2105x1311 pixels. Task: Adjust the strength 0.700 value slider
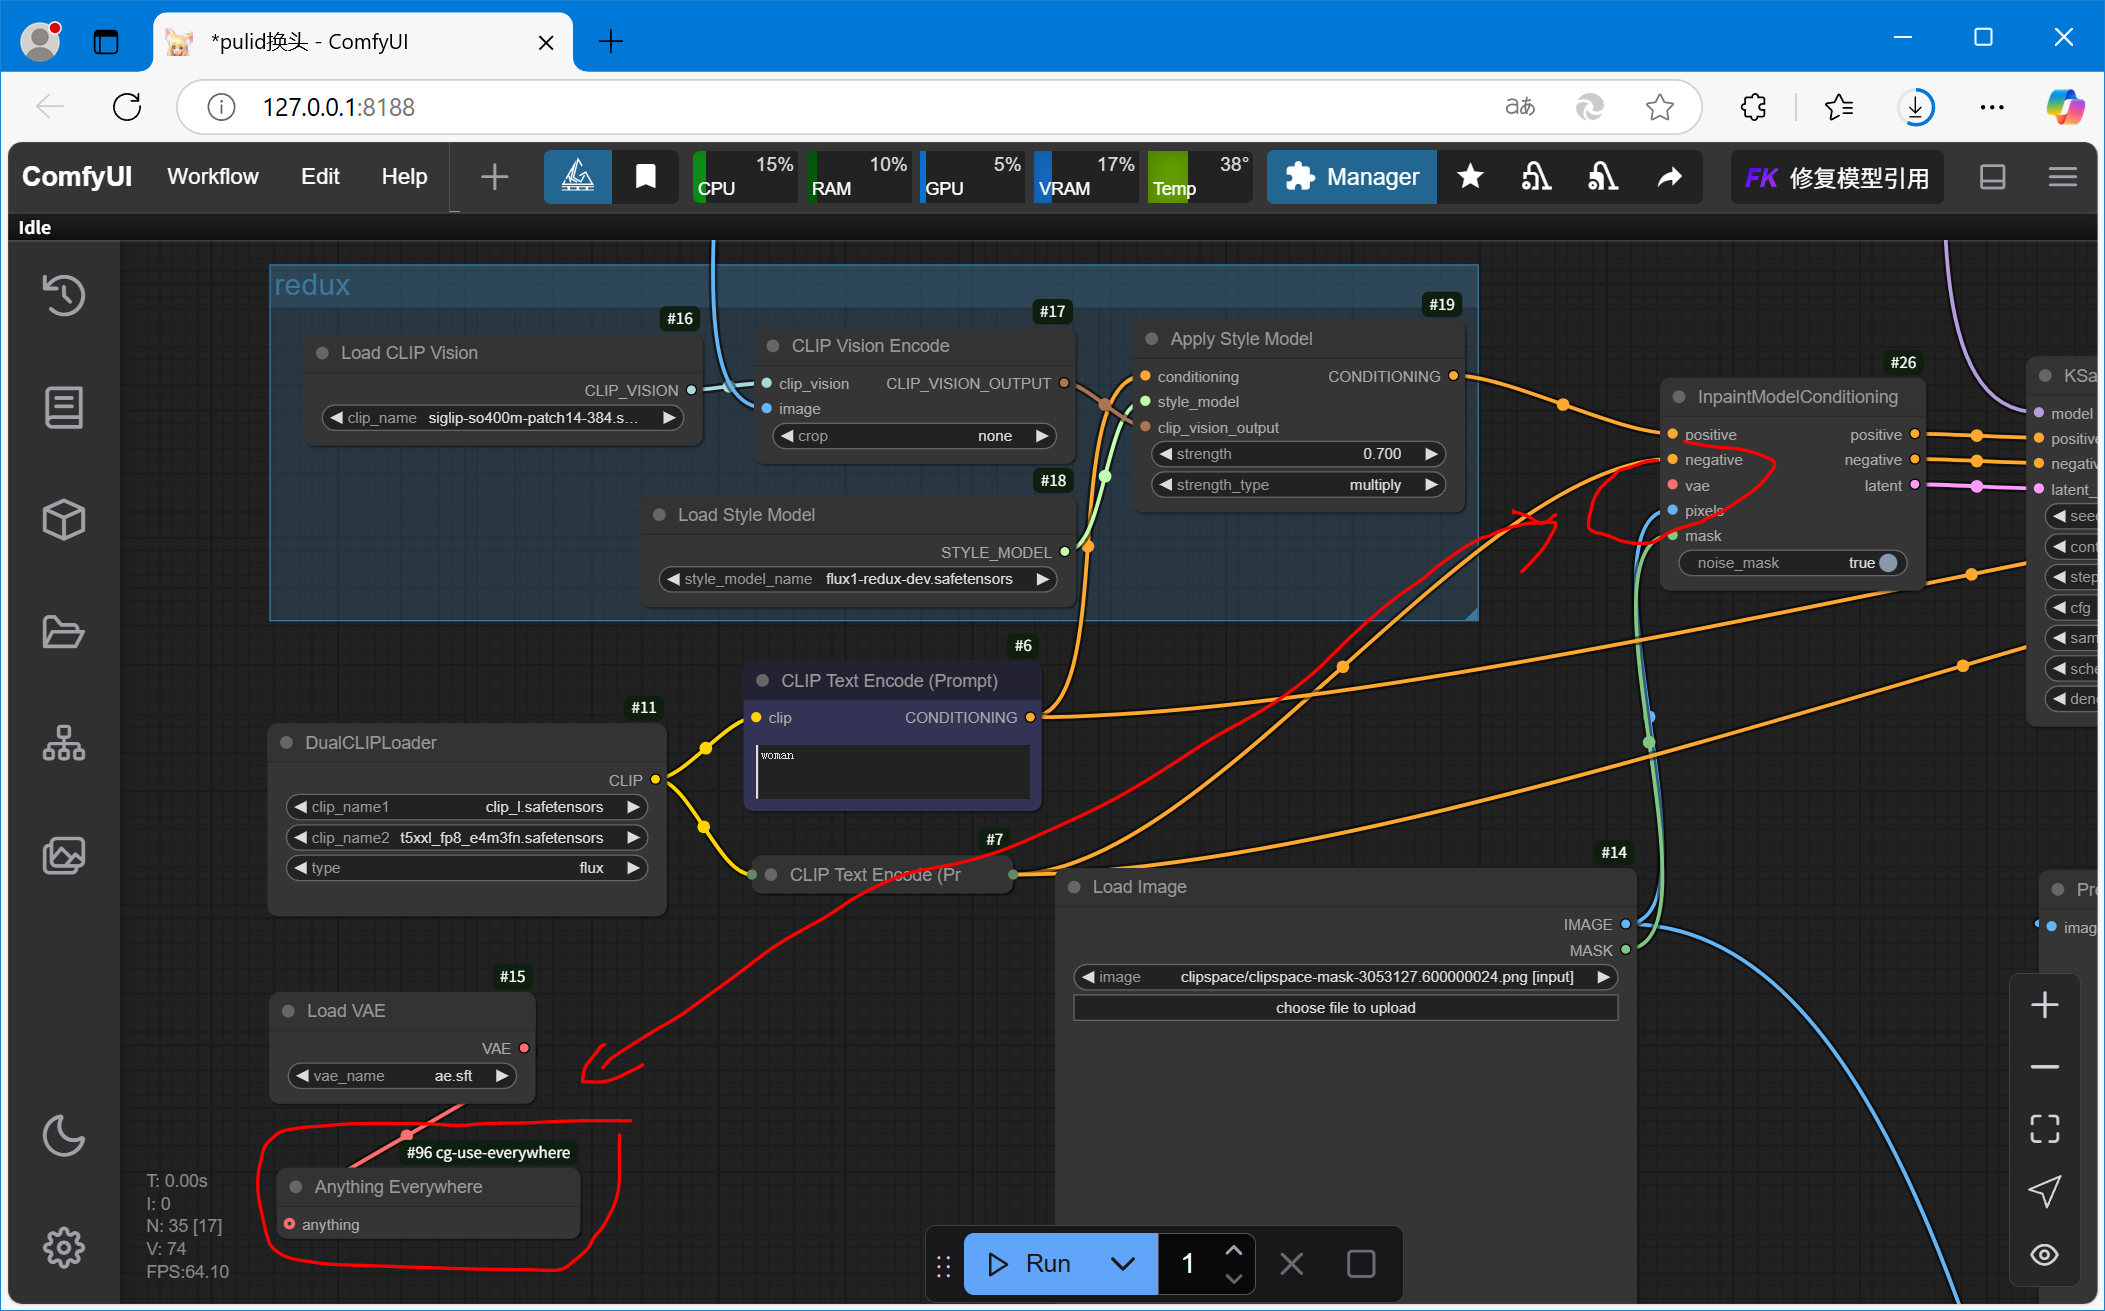[x=1298, y=454]
